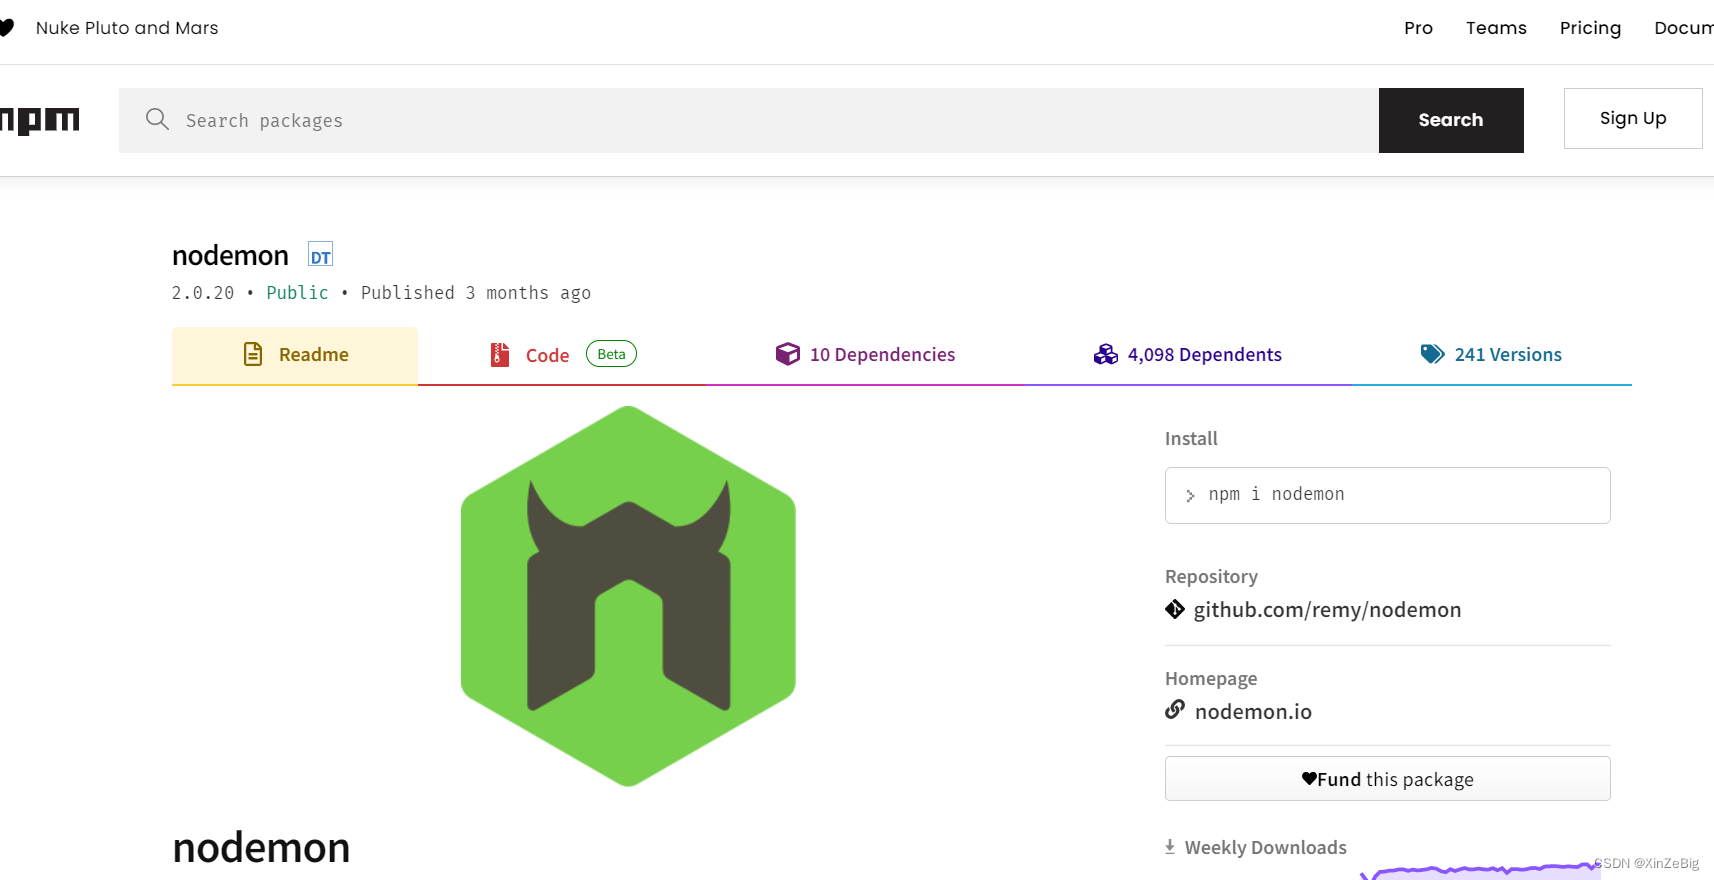Click the heart icon beside Nuke Pluto and Mars
The width and height of the screenshot is (1714, 880).
pyautogui.click(x=6, y=28)
